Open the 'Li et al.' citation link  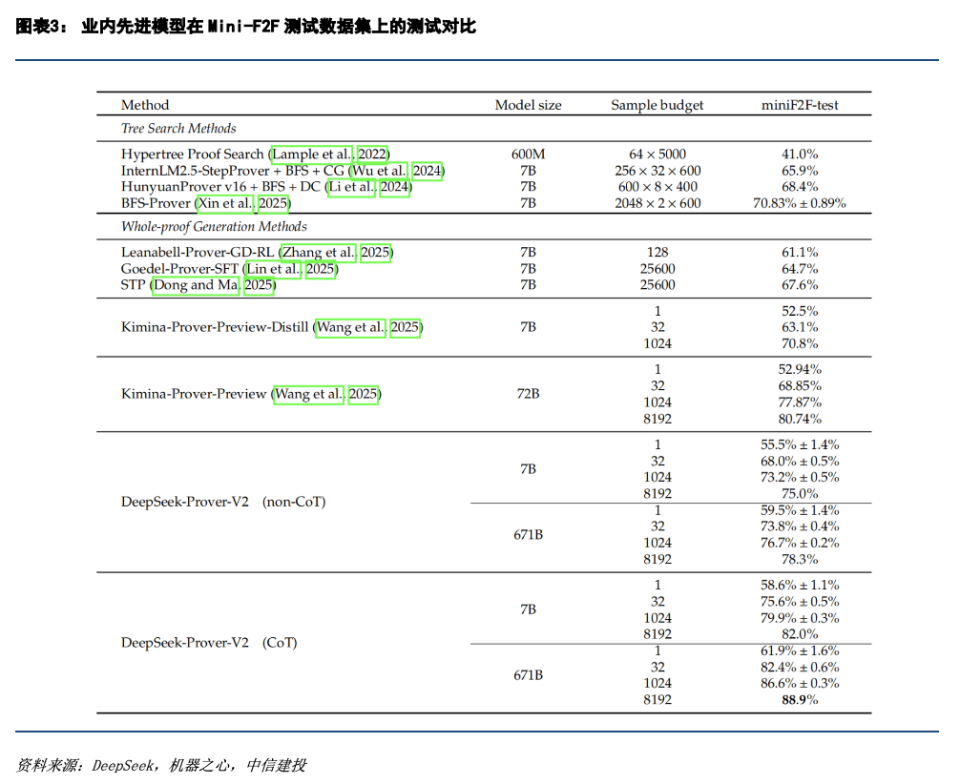[x=351, y=187]
